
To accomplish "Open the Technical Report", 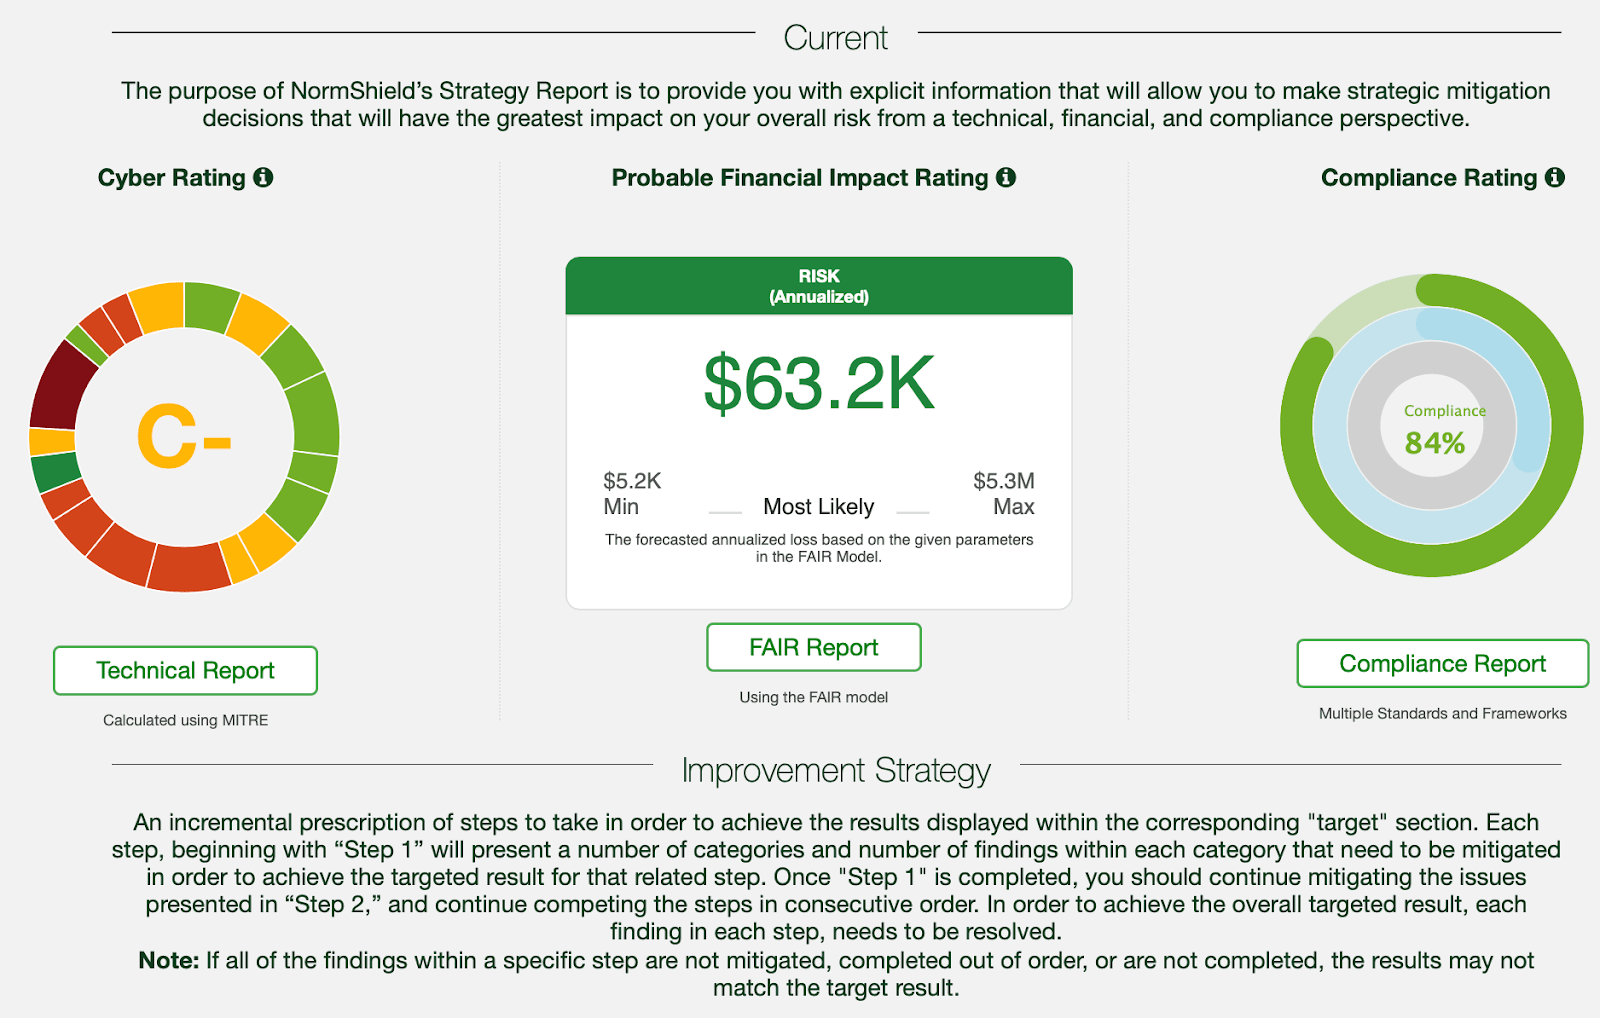I will (185, 670).
